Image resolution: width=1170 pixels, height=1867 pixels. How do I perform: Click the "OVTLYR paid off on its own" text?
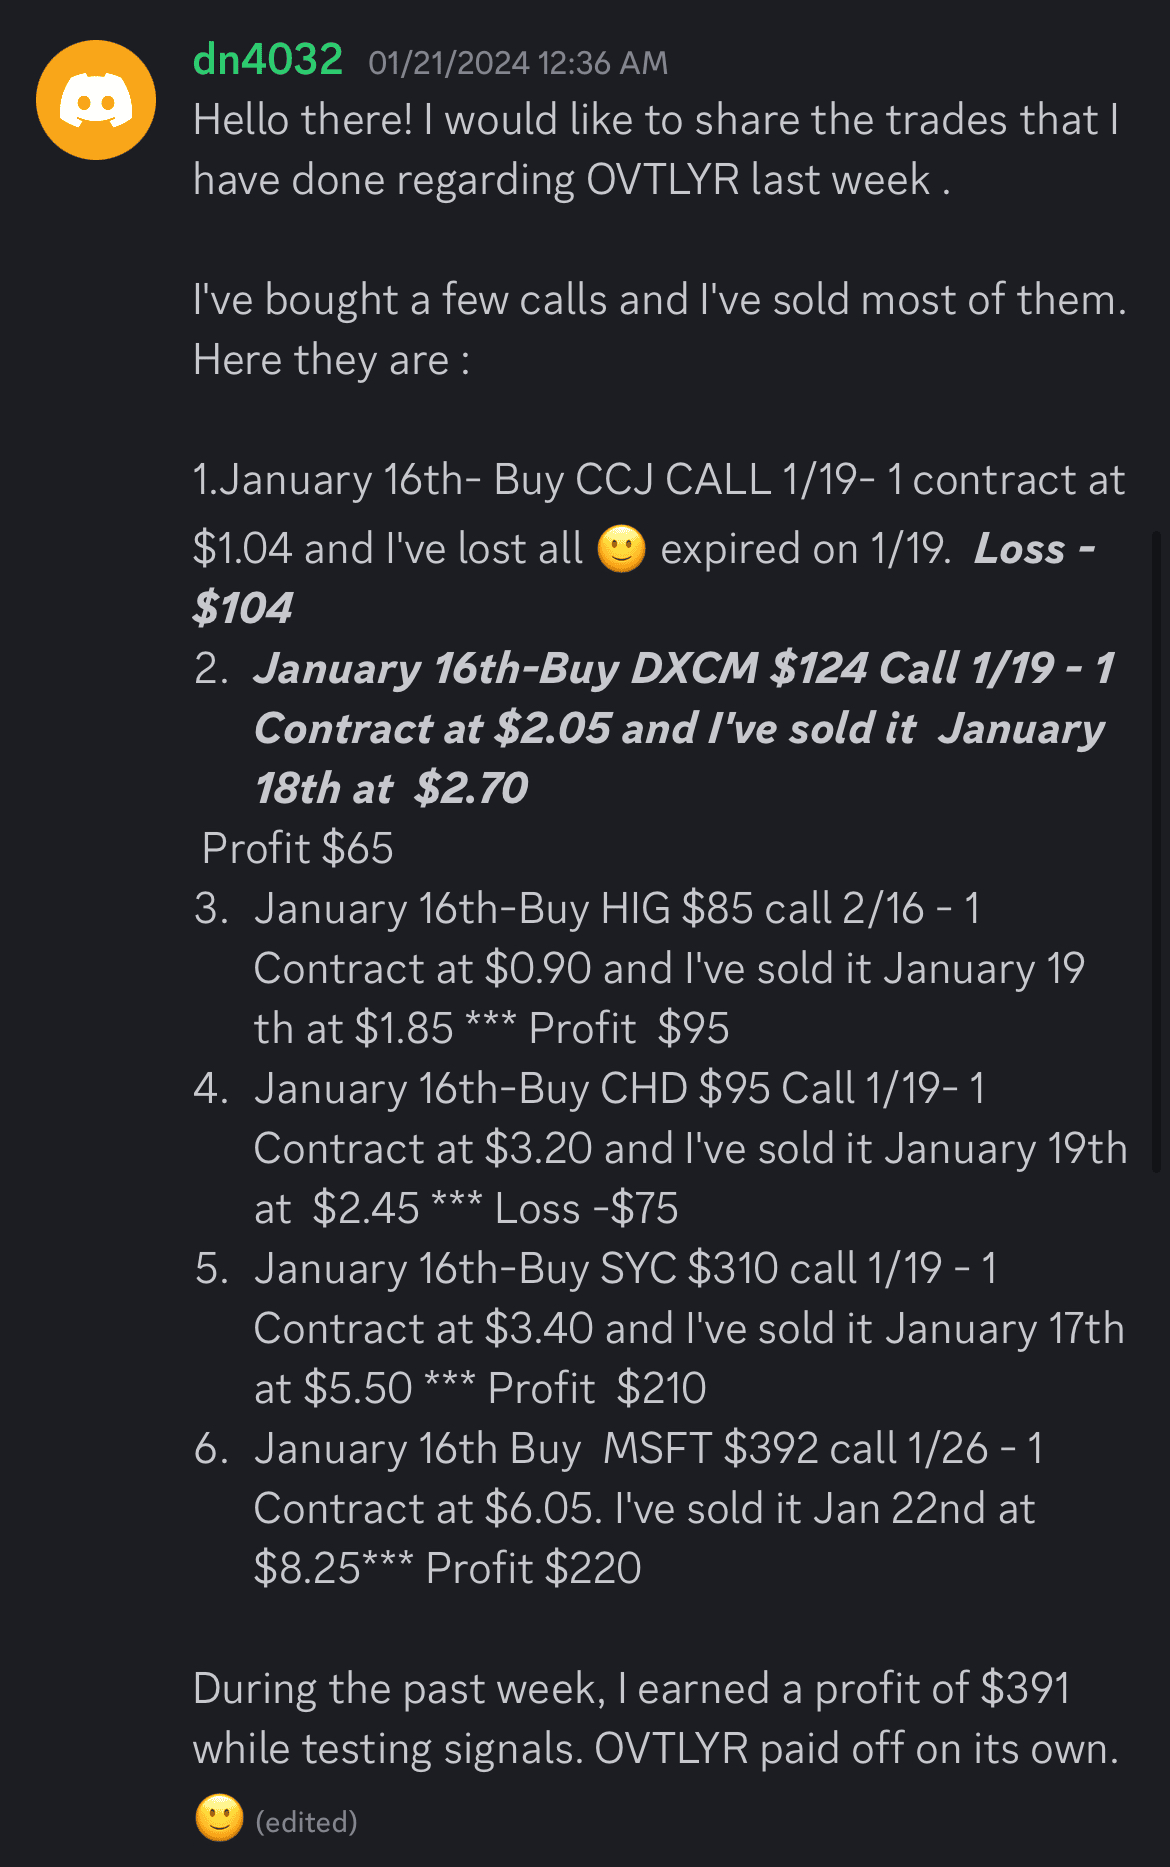coord(856,1749)
